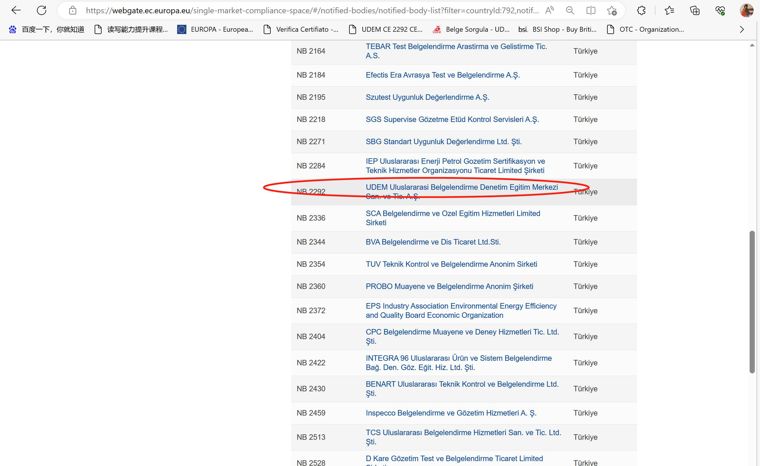
Task: Open the UDEM Uluslararasi Belgelendirme link
Action: pos(461,192)
